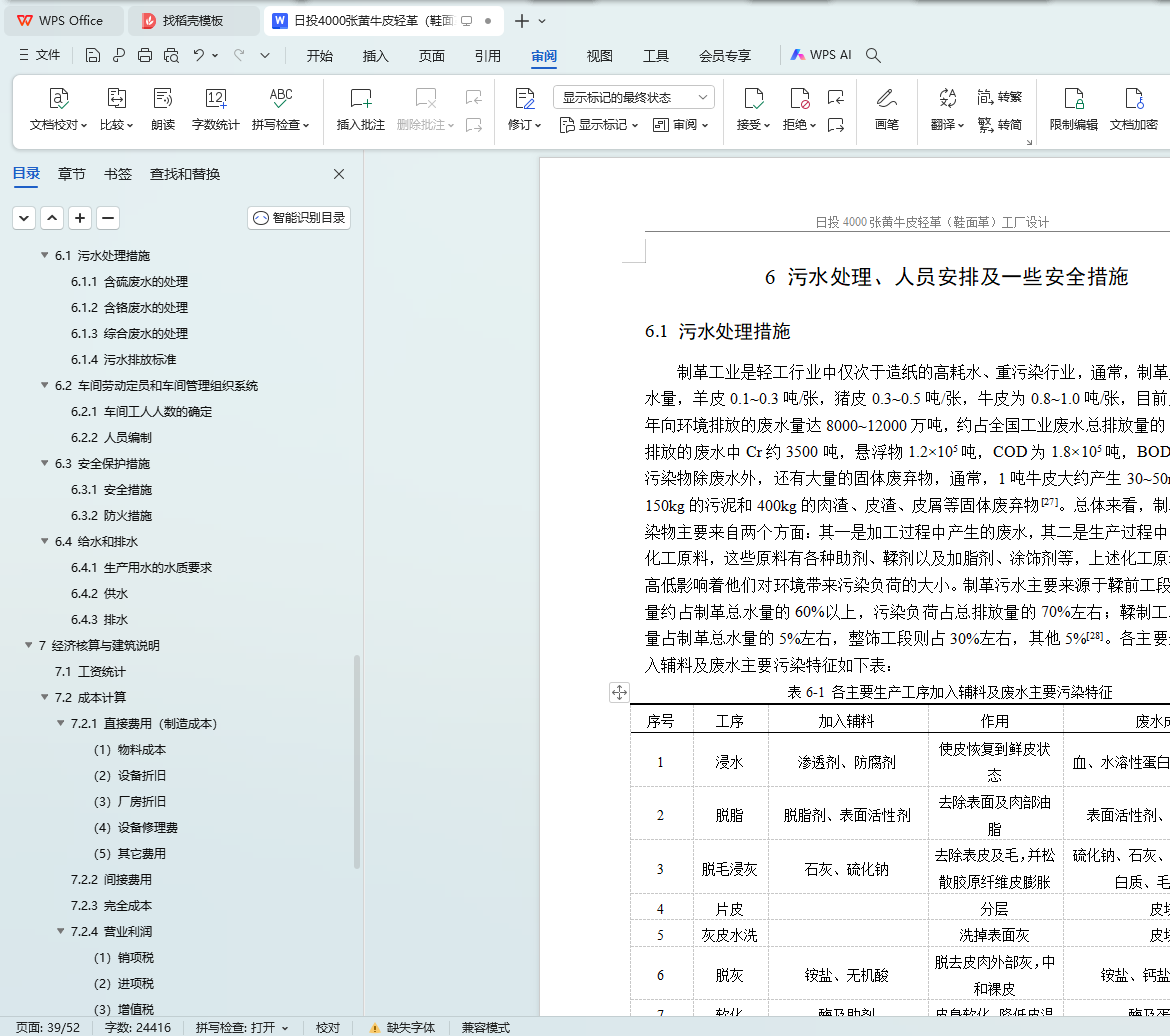1170x1036 pixels.
Task: Click the expand-level plus button
Action: pyautogui.click(x=80, y=218)
